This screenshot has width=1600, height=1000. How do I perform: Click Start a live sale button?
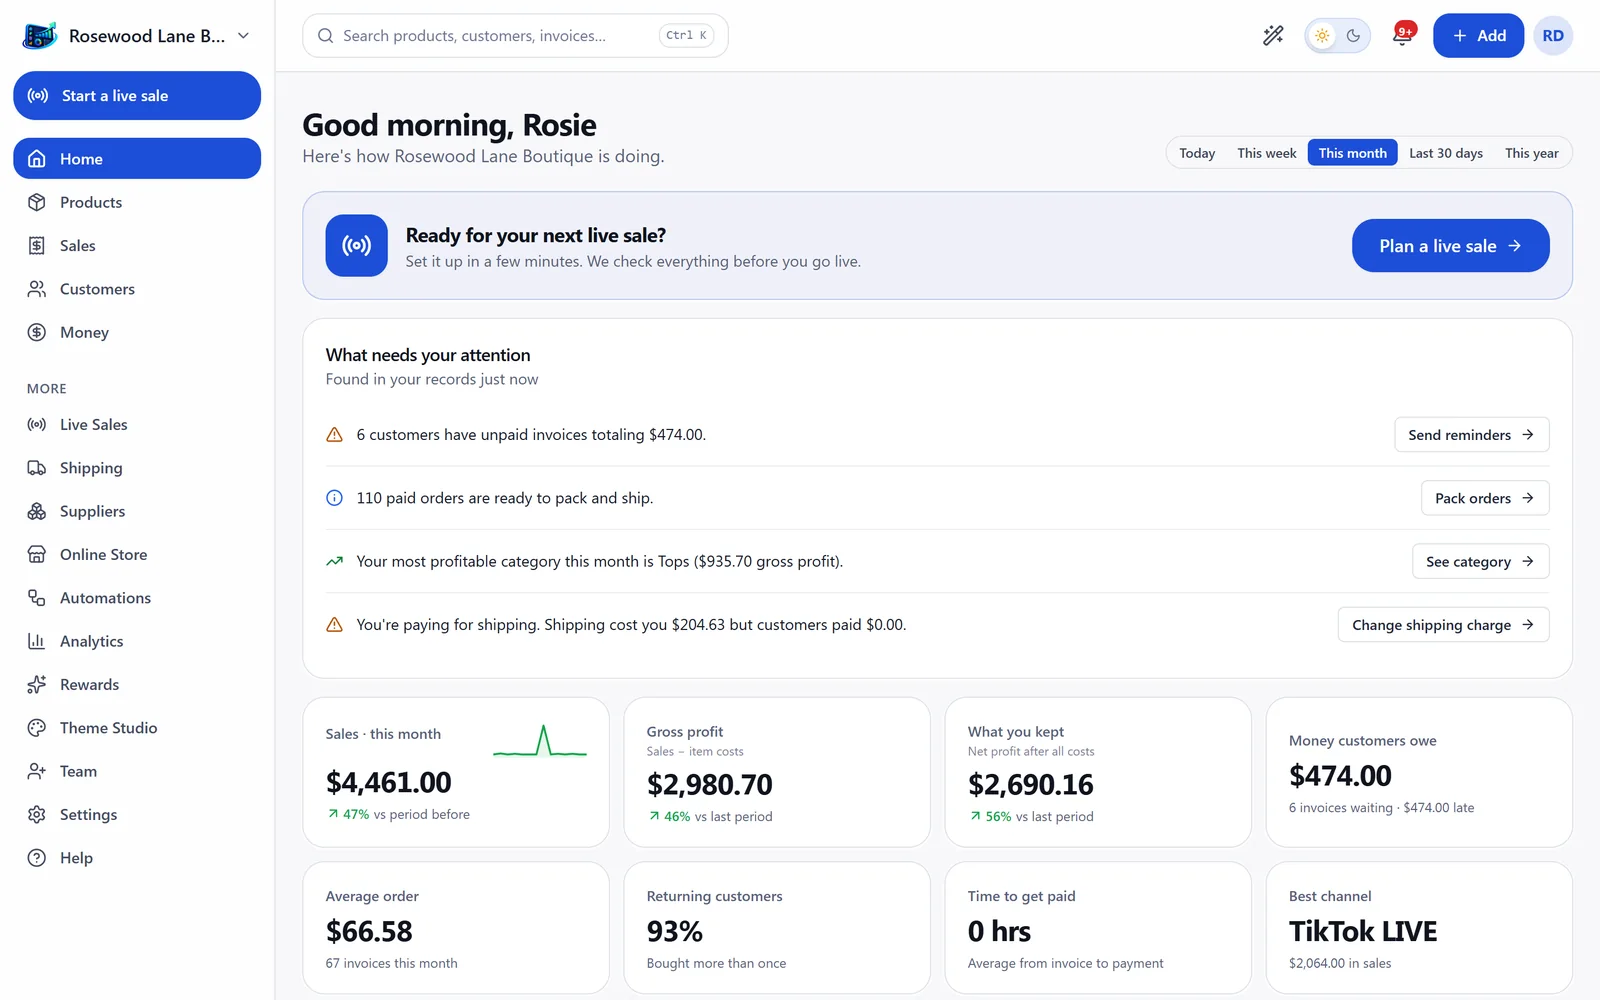[x=137, y=96]
